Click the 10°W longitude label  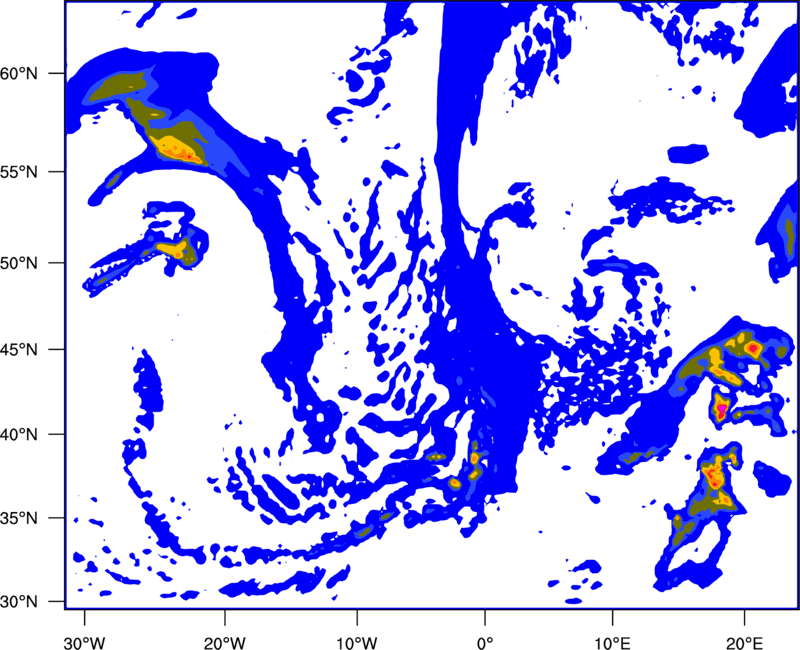click(357, 643)
